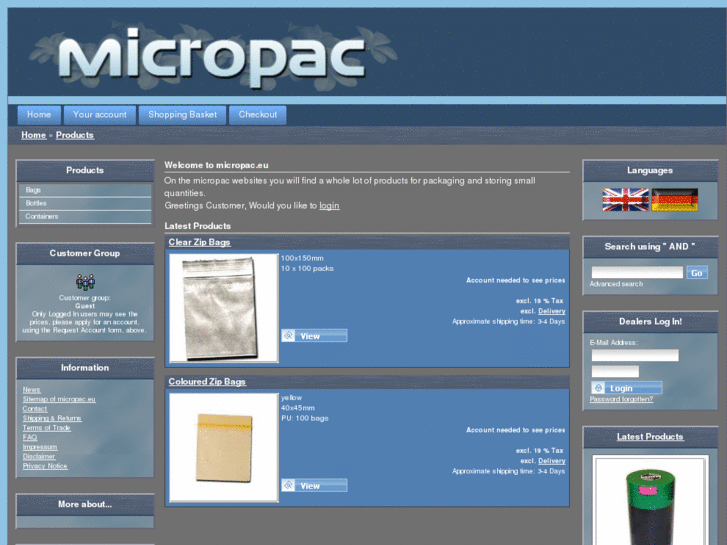Open the Terms of Trade link
The width and height of the screenshot is (727, 545).
click(x=46, y=428)
